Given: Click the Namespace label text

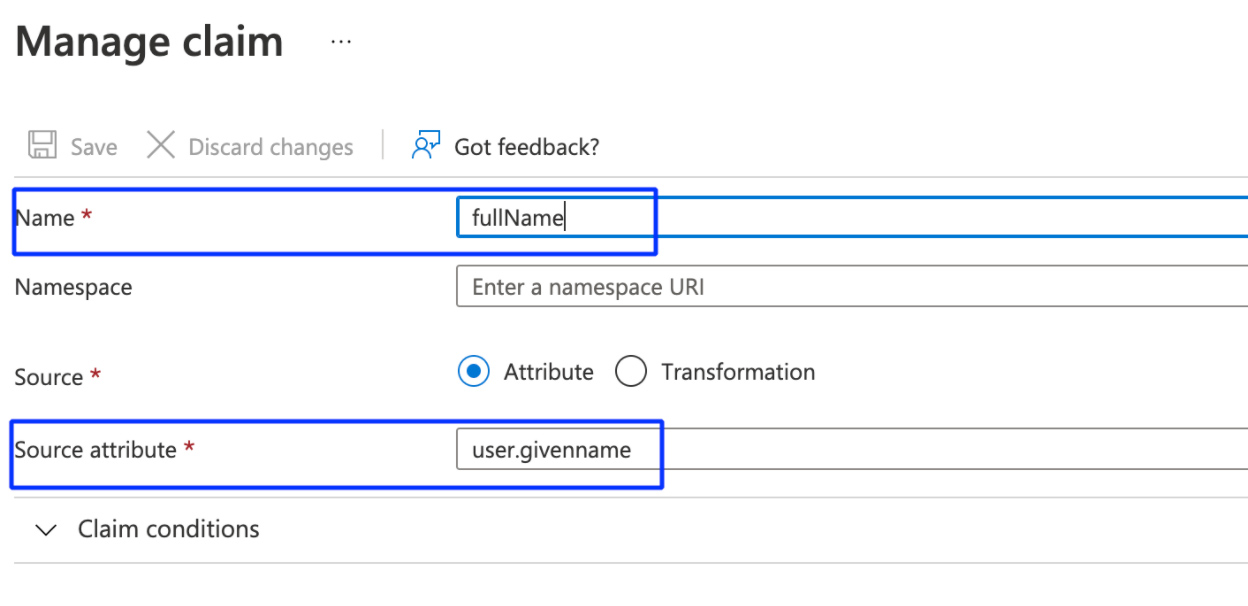Looking at the screenshot, I should coord(73,287).
